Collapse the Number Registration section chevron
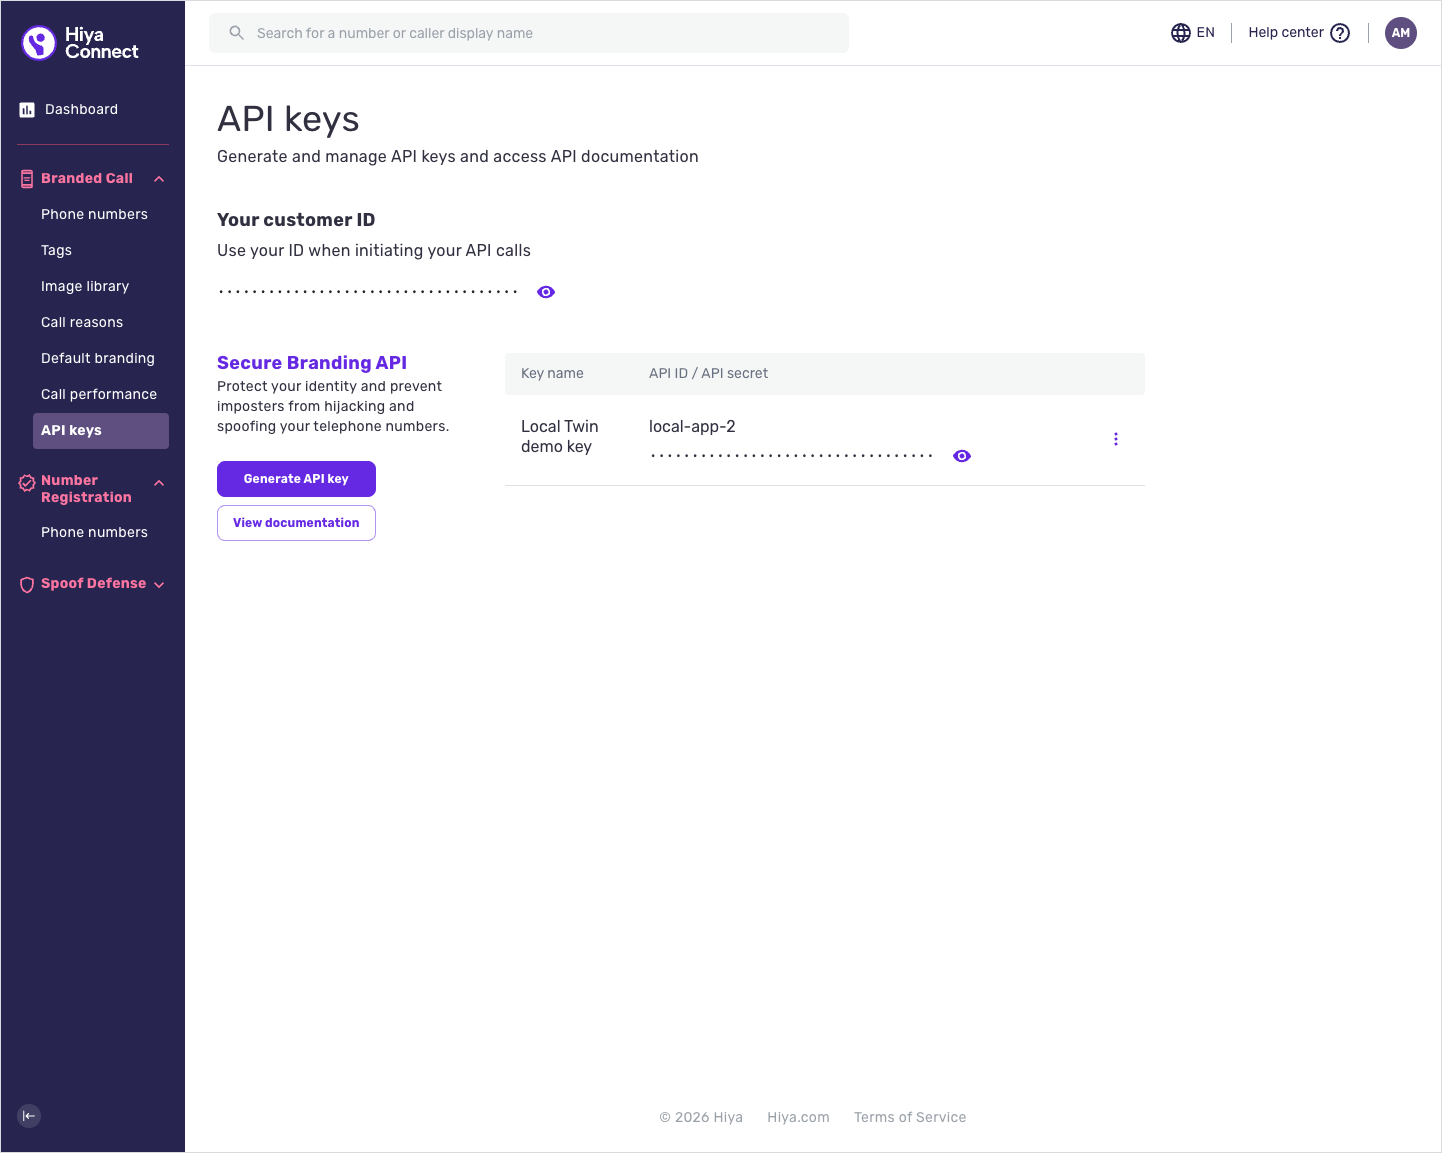This screenshot has height=1153, width=1442. point(159,483)
